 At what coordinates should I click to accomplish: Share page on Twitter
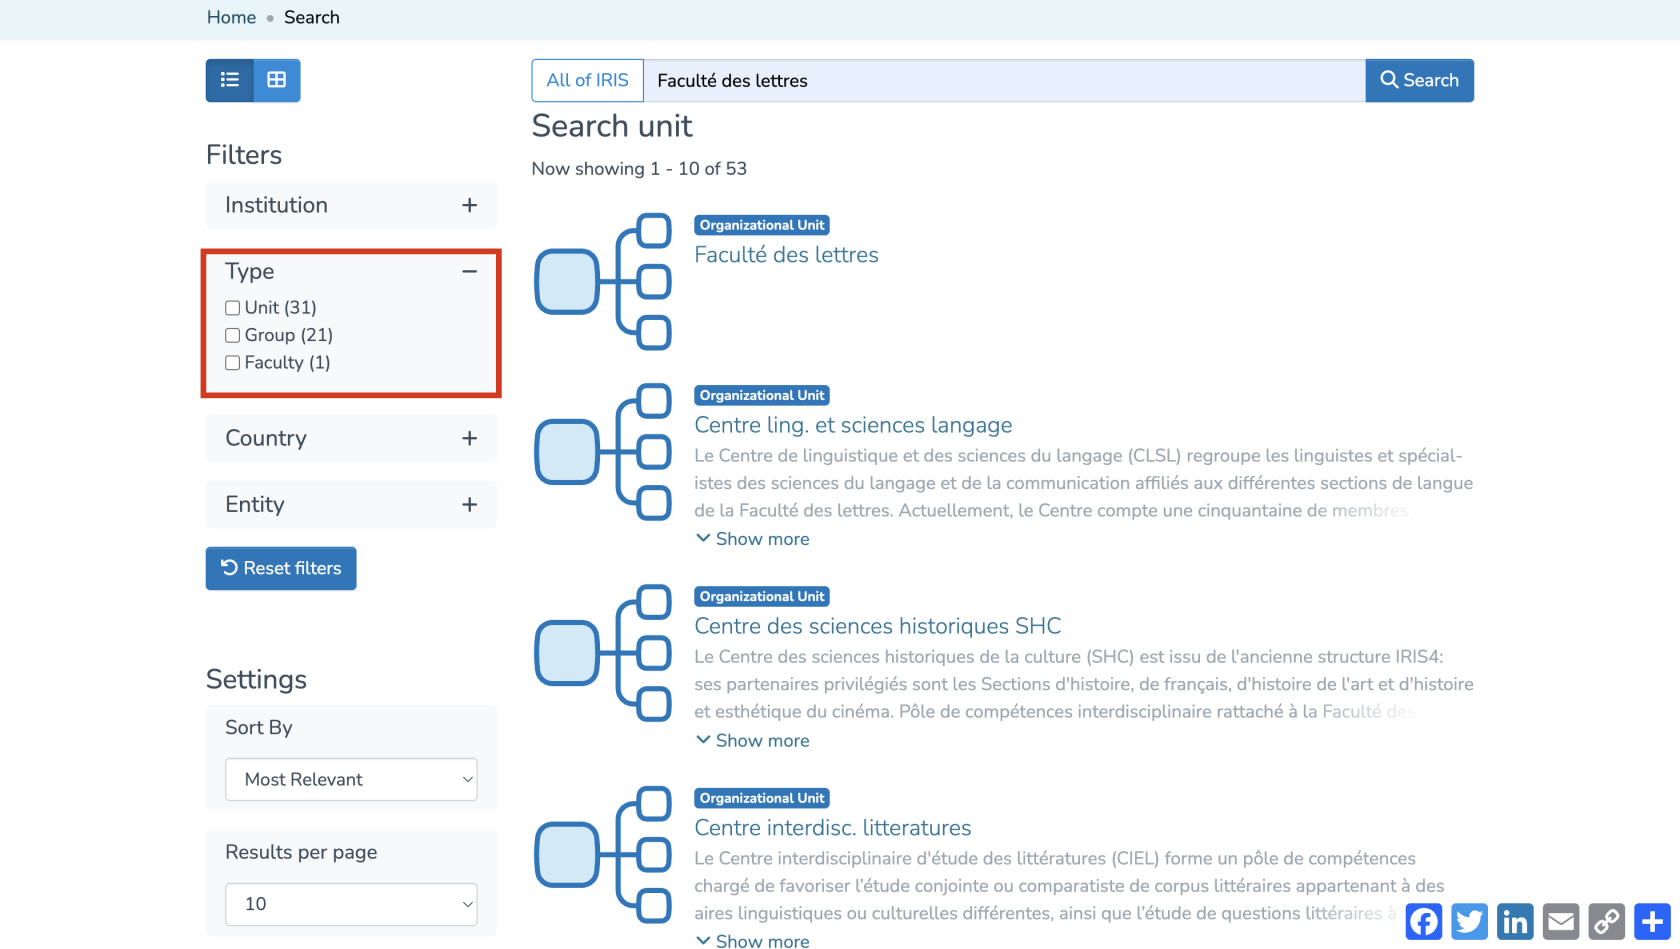(1469, 921)
